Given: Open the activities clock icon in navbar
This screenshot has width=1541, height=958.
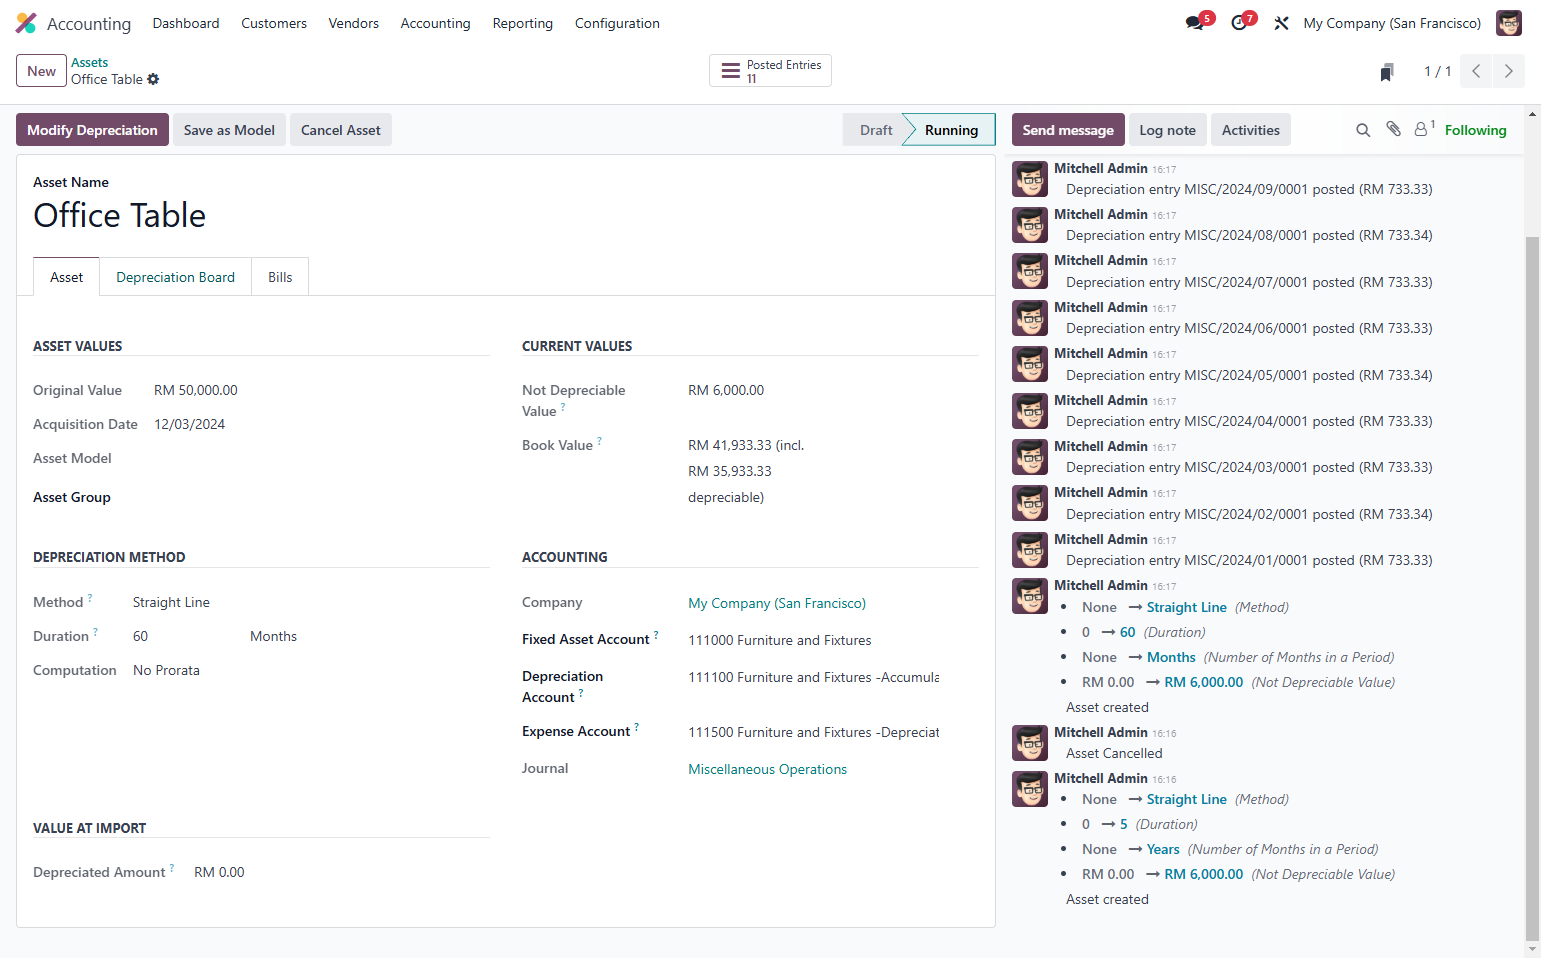Looking at the screenshot, I should (1239, 23).
